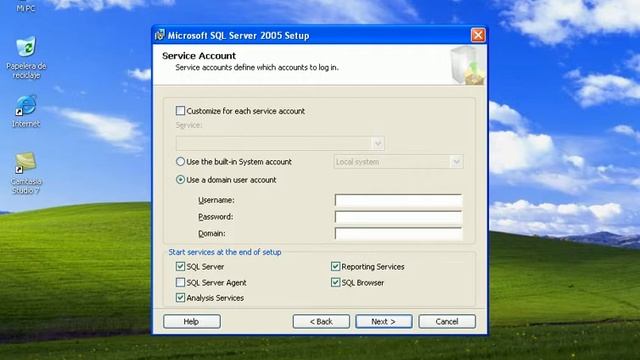Click the 'Service accounts define which accounts' description

coord(257,67)
